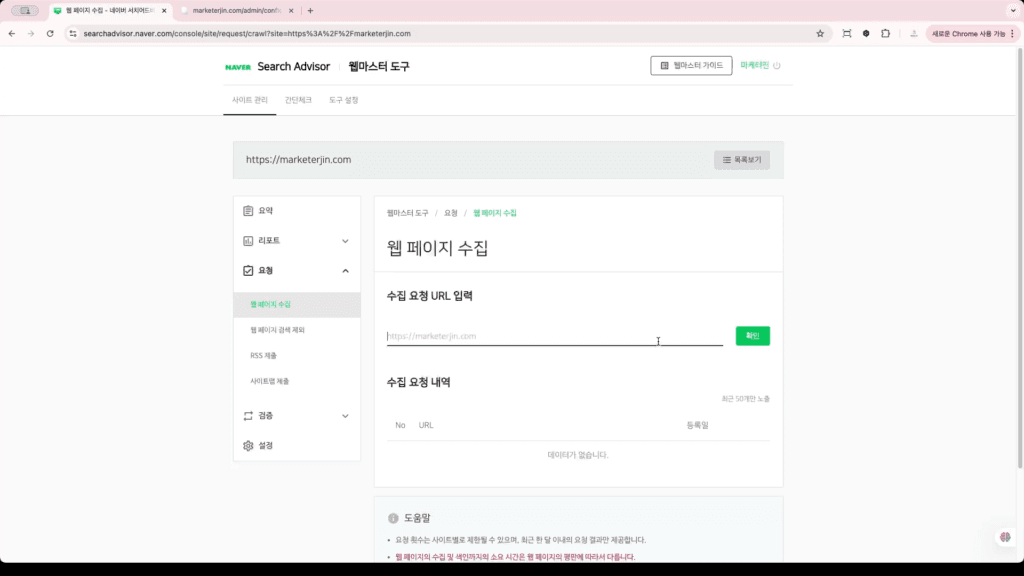The height and width of the screenshot is (576, 1024).
Task: Expand the 검증 sidebar section
Action: point(346,415)
